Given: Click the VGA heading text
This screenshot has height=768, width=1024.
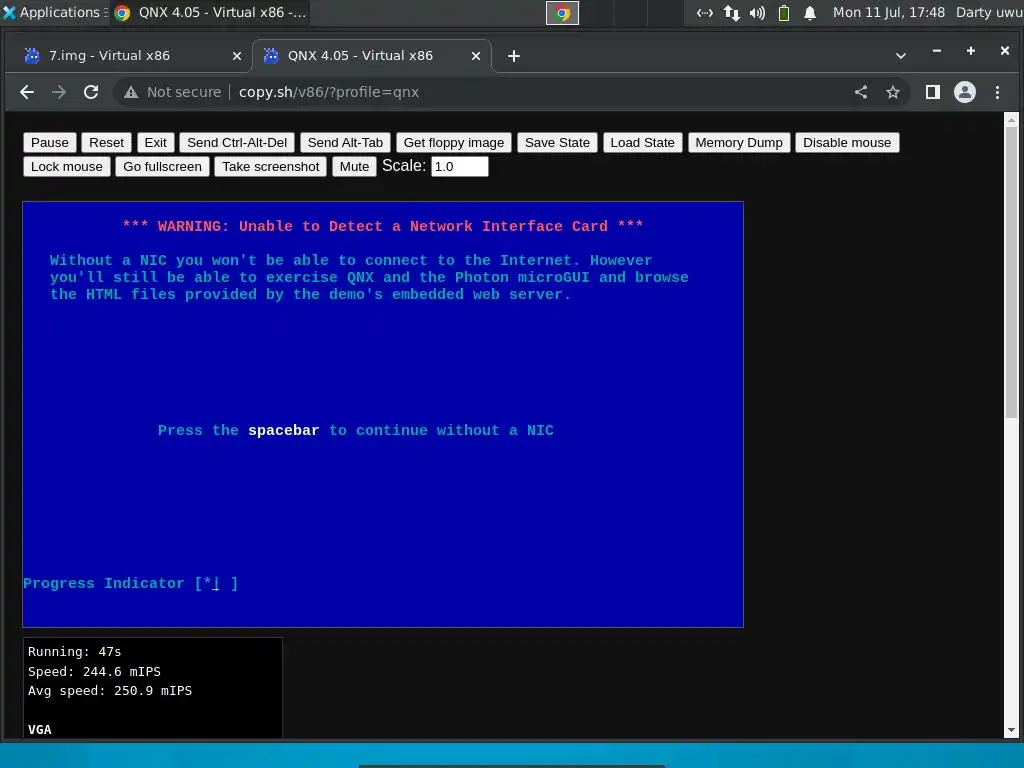Looking at the screenshot, I should coord(40,729).
